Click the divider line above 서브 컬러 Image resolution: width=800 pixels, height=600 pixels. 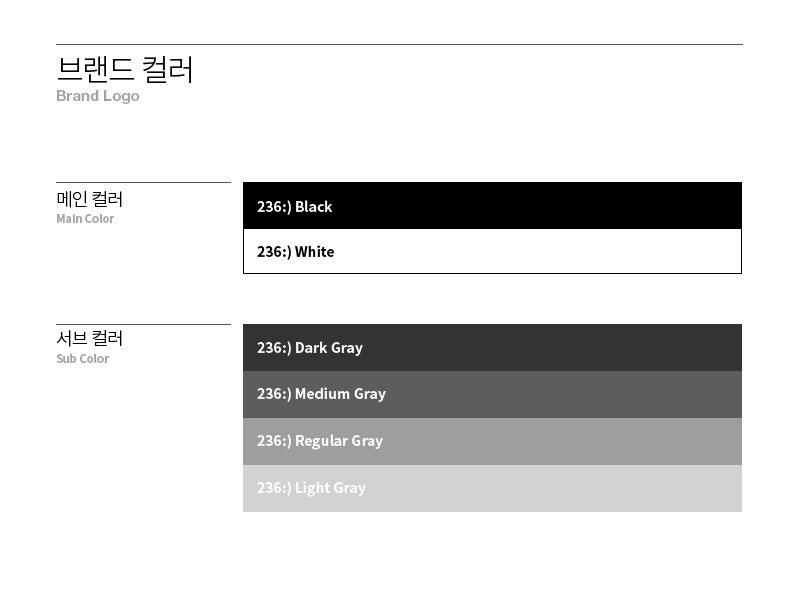[x=143, y=324]
